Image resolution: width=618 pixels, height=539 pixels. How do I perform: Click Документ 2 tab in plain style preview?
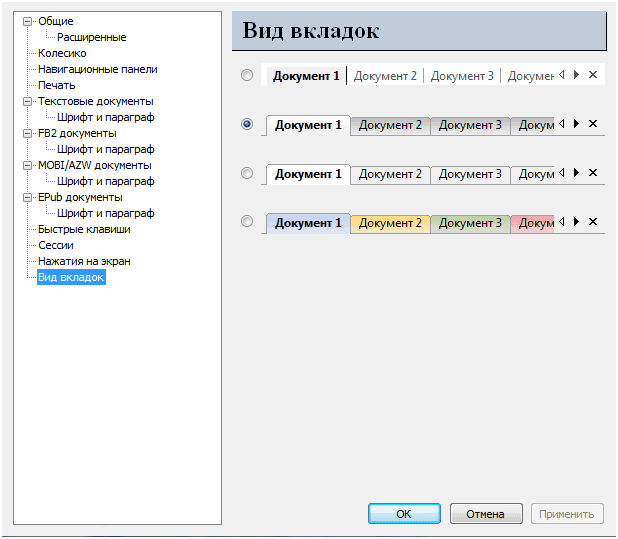pyautogui.click(x=385, y=76)
